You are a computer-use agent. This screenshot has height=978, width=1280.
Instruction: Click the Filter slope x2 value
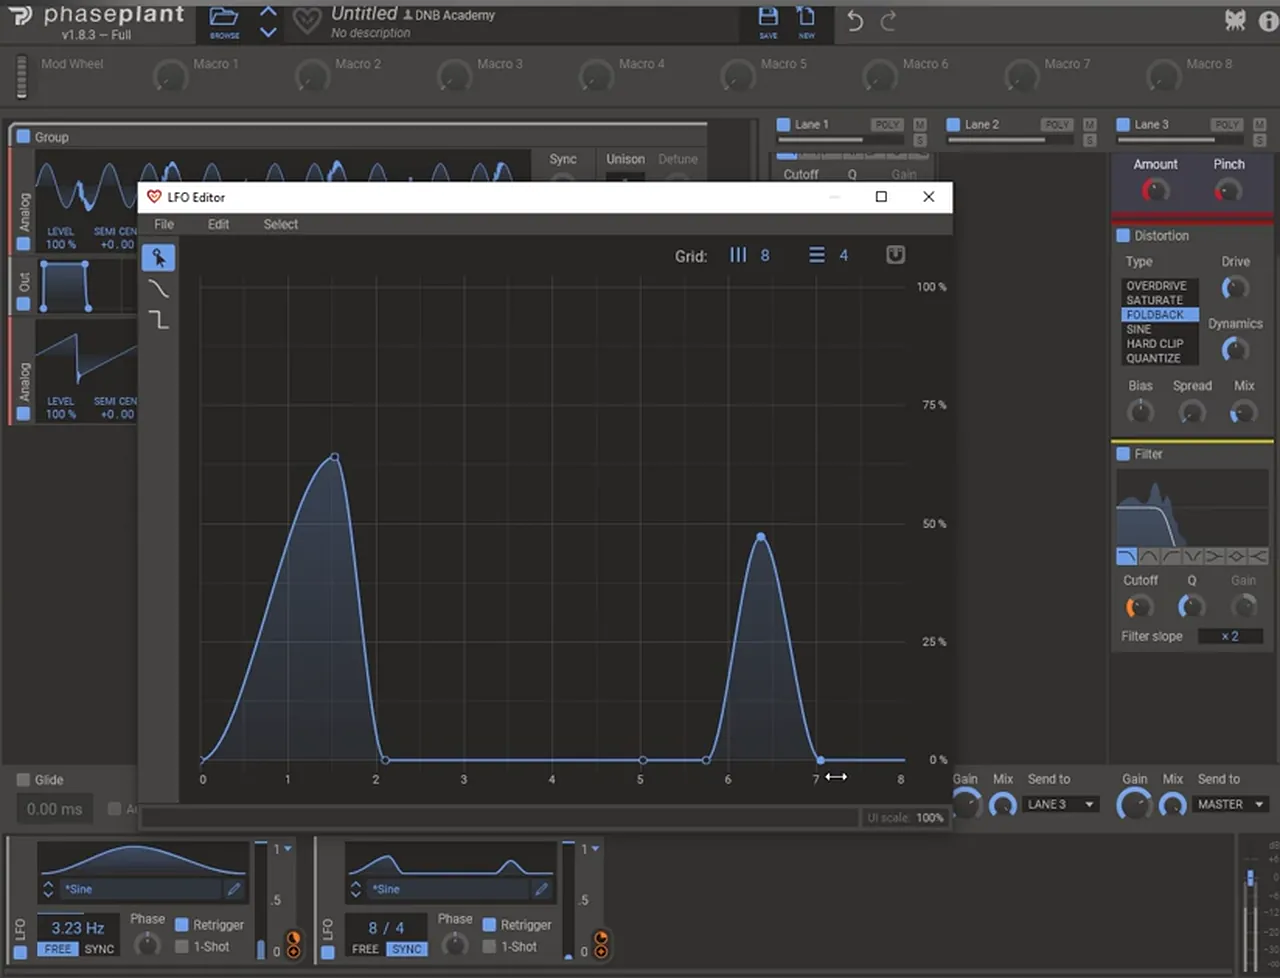1230,636
